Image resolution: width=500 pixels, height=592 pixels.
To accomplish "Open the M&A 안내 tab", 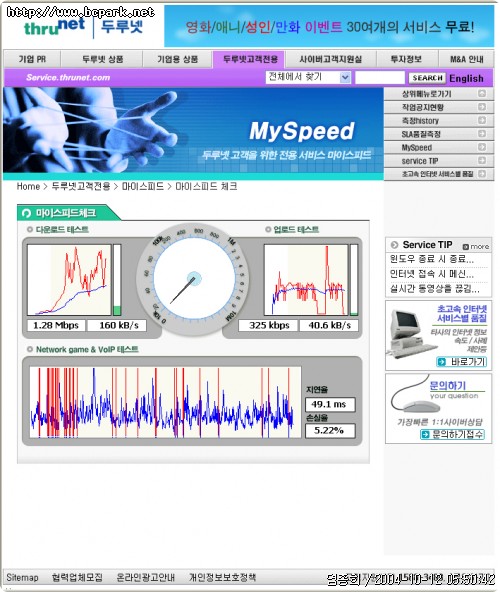I will (467, 59).
